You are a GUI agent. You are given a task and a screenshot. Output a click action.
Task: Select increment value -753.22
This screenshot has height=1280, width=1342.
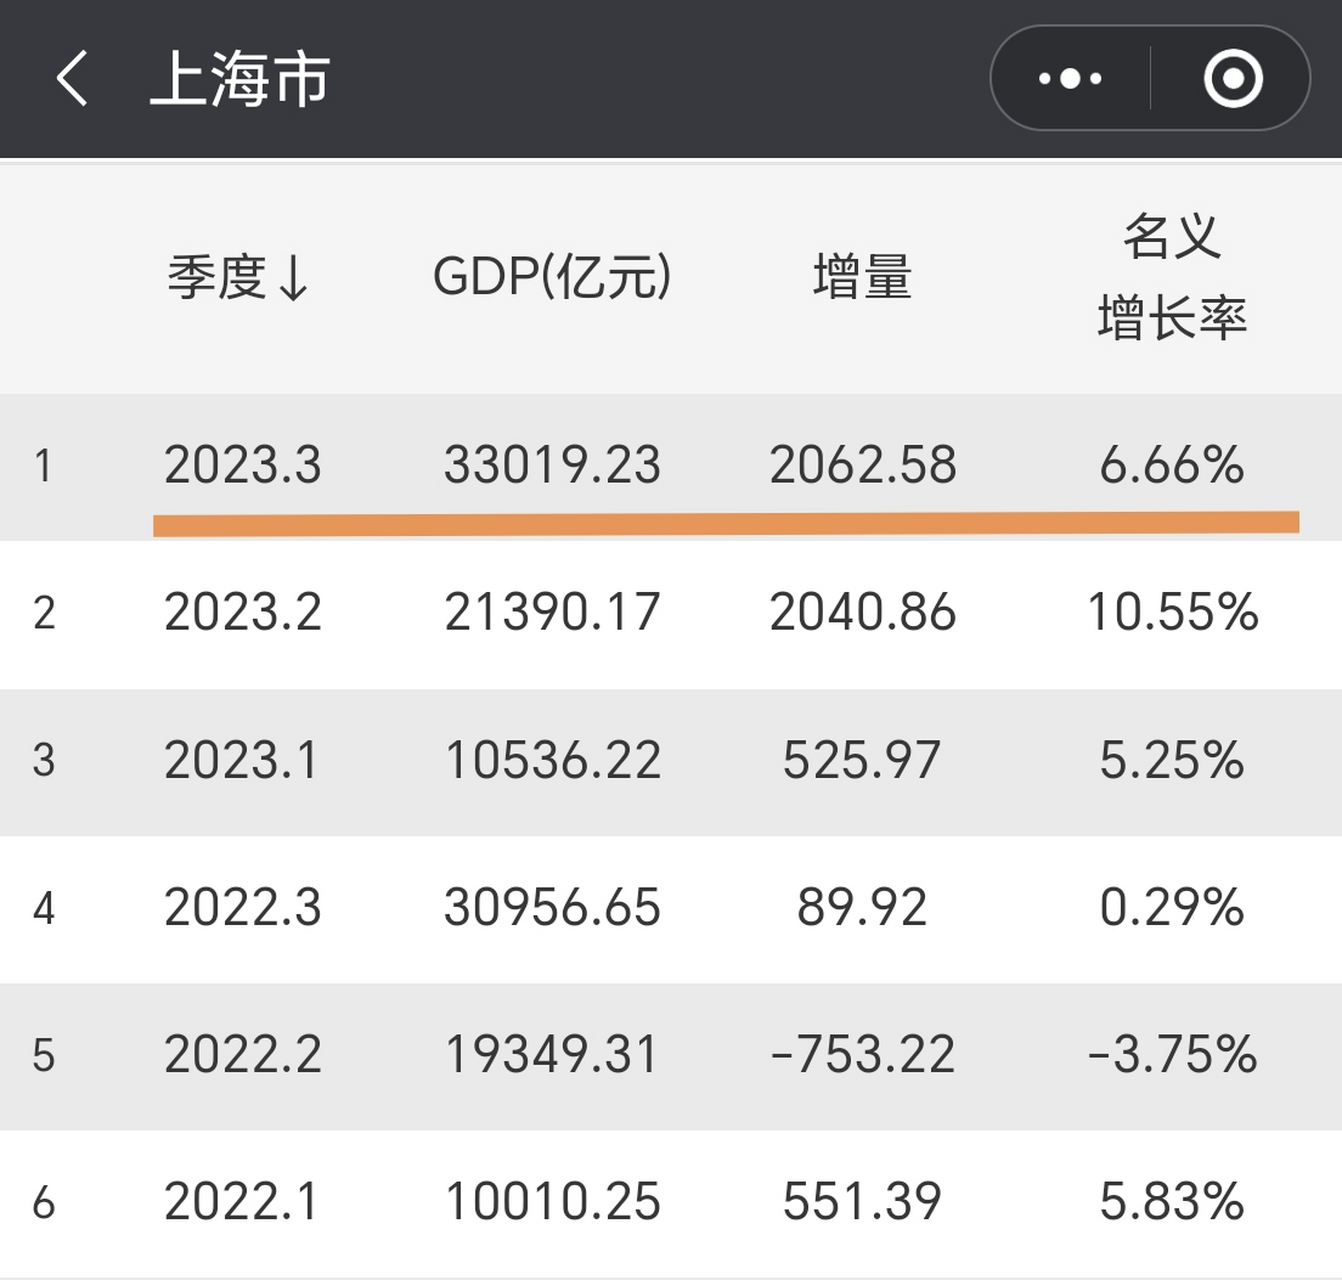pos(863,1054)
